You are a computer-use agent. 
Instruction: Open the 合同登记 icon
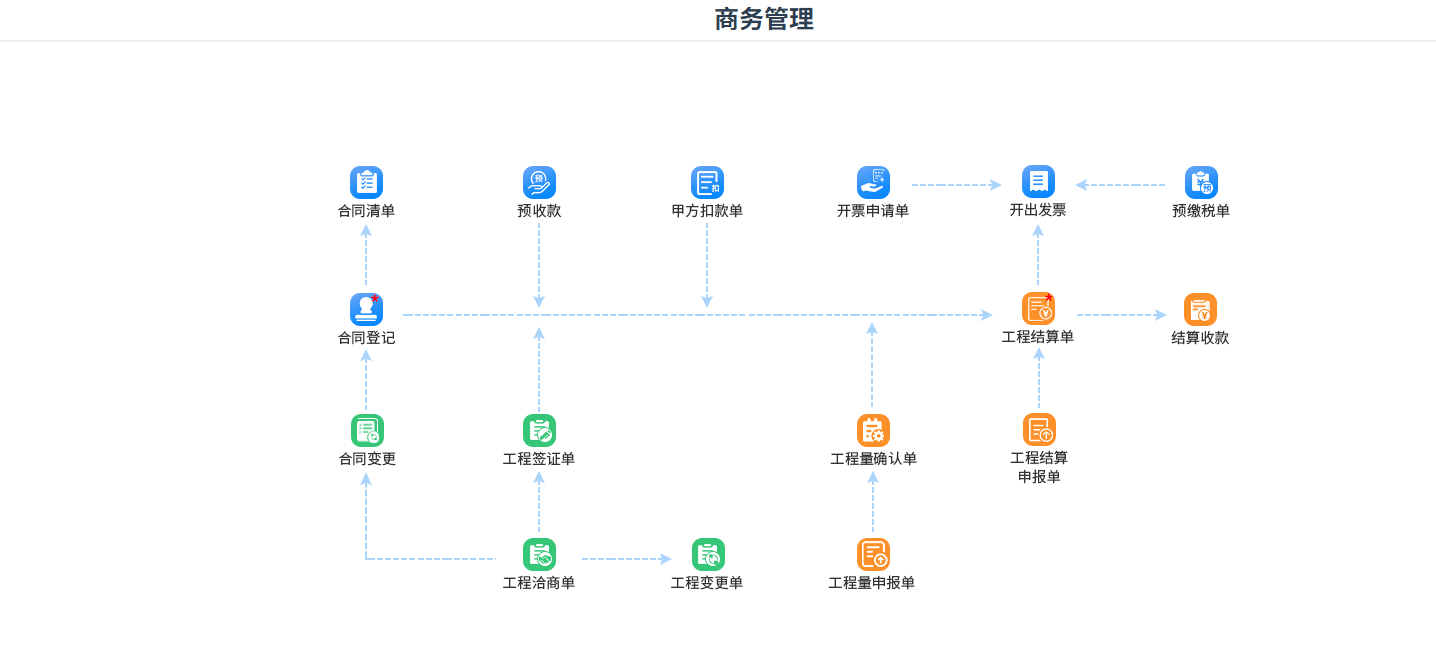(x=366, y=309)
